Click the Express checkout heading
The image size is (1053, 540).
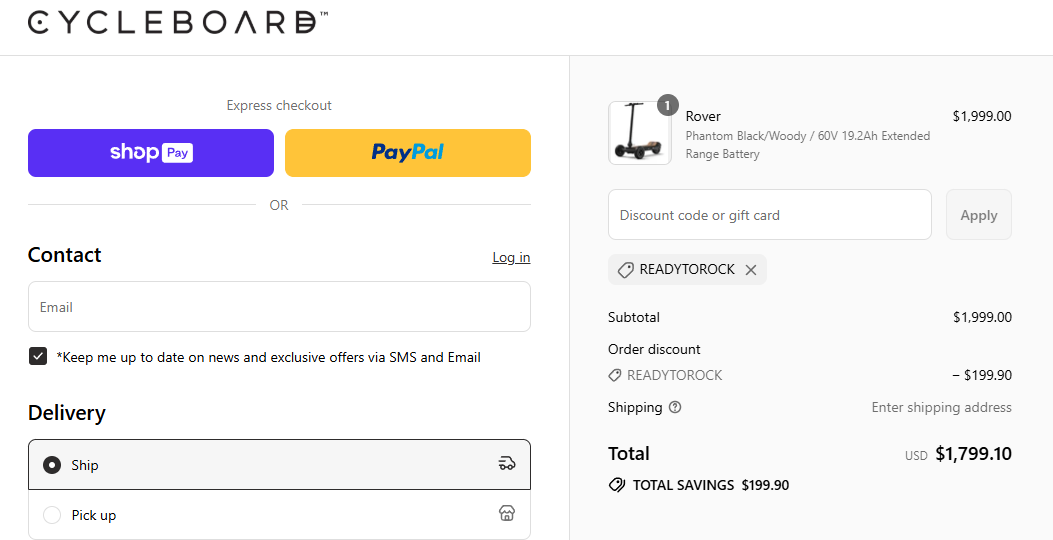tap(279, 105)
